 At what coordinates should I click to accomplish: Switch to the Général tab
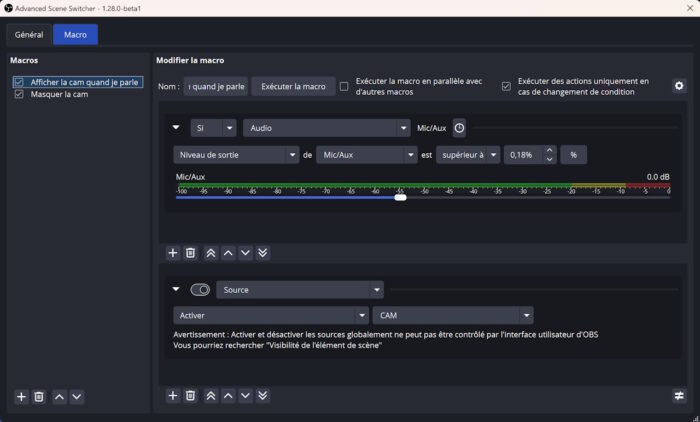tap(29, 34)
